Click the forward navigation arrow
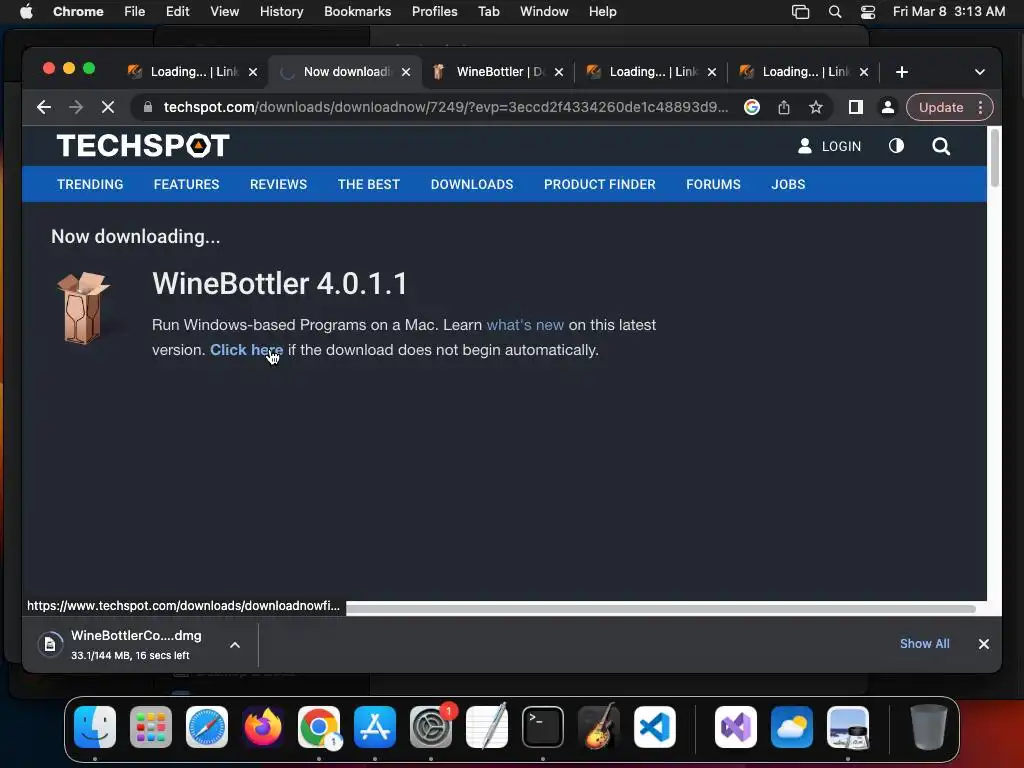Viewport: 1024px width, 768px height. (76, 107)
